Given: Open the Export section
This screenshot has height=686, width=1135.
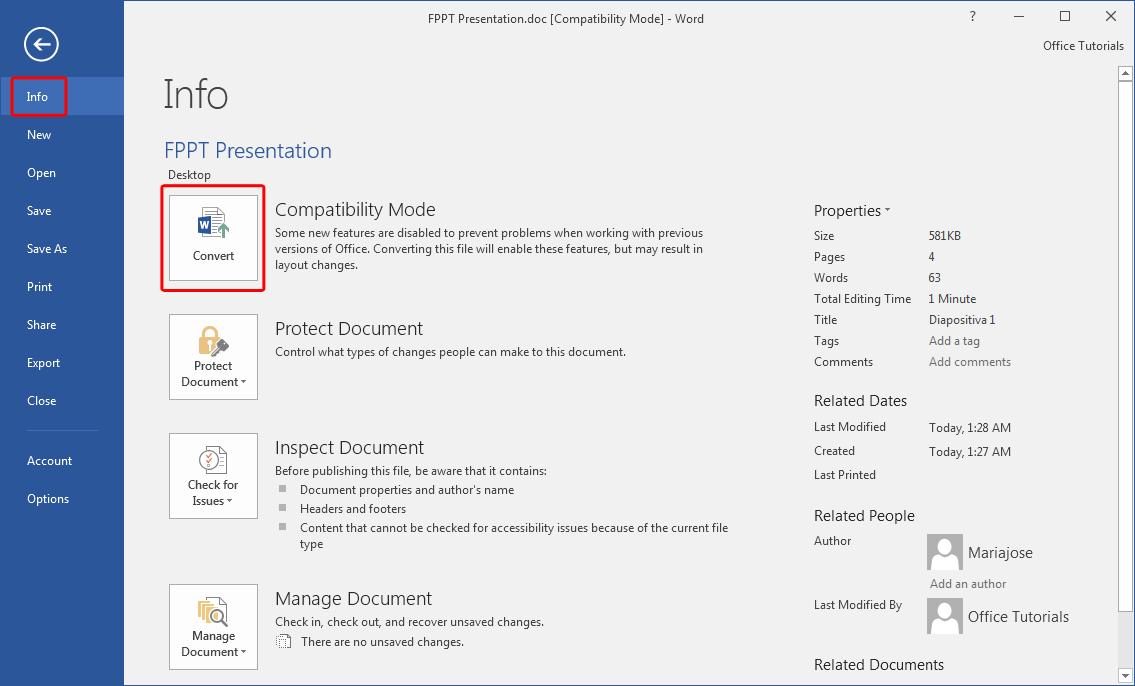Looking at the screenshot, I should click(x=41, y=362).
